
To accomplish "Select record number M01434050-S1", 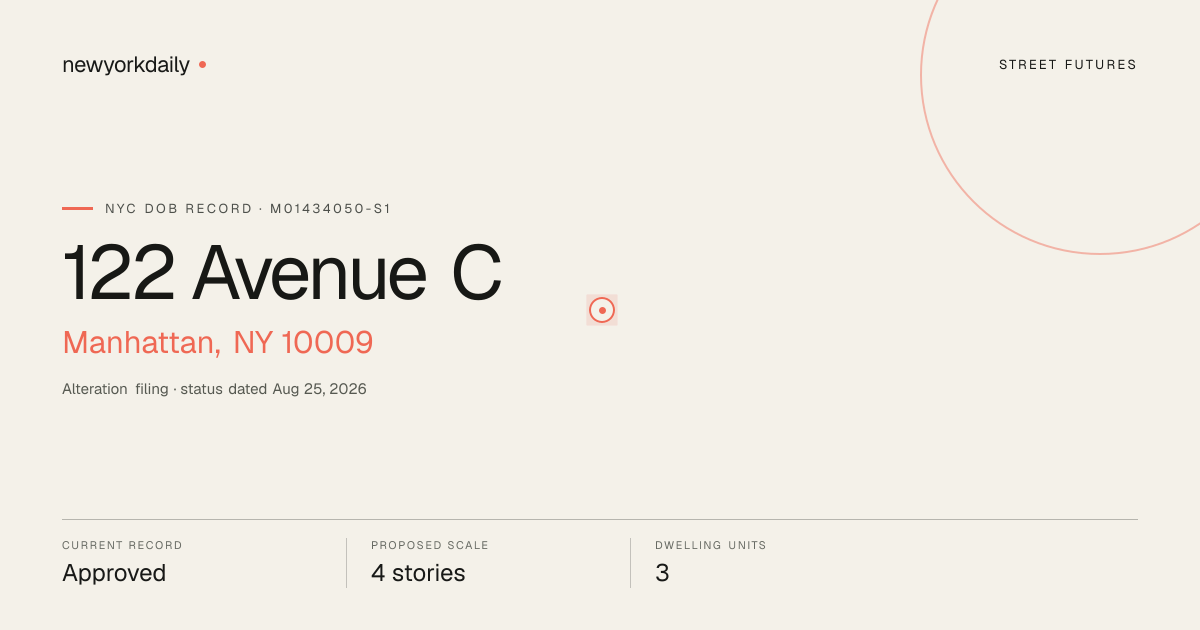I will click(331, 209).
